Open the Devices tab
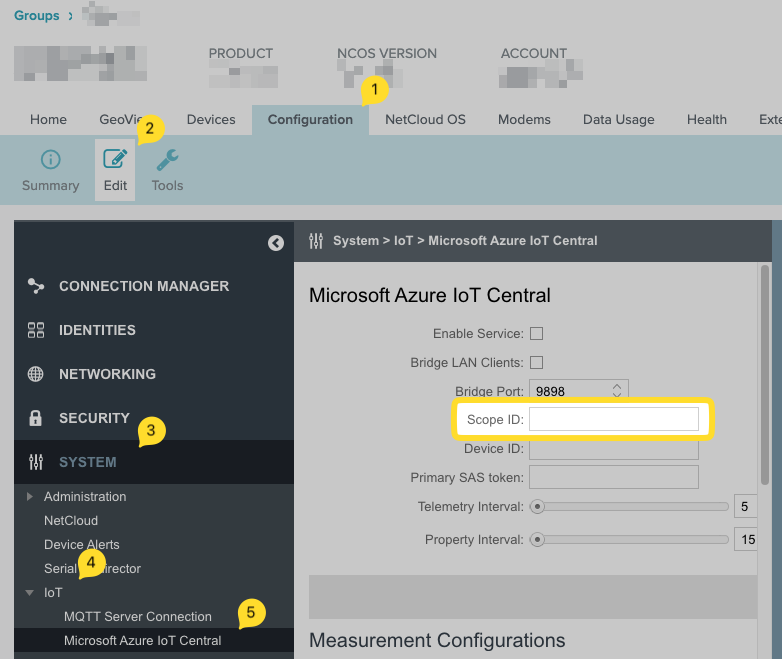Image resolution: width=782 pixels, height=659 pixels. 211,120
